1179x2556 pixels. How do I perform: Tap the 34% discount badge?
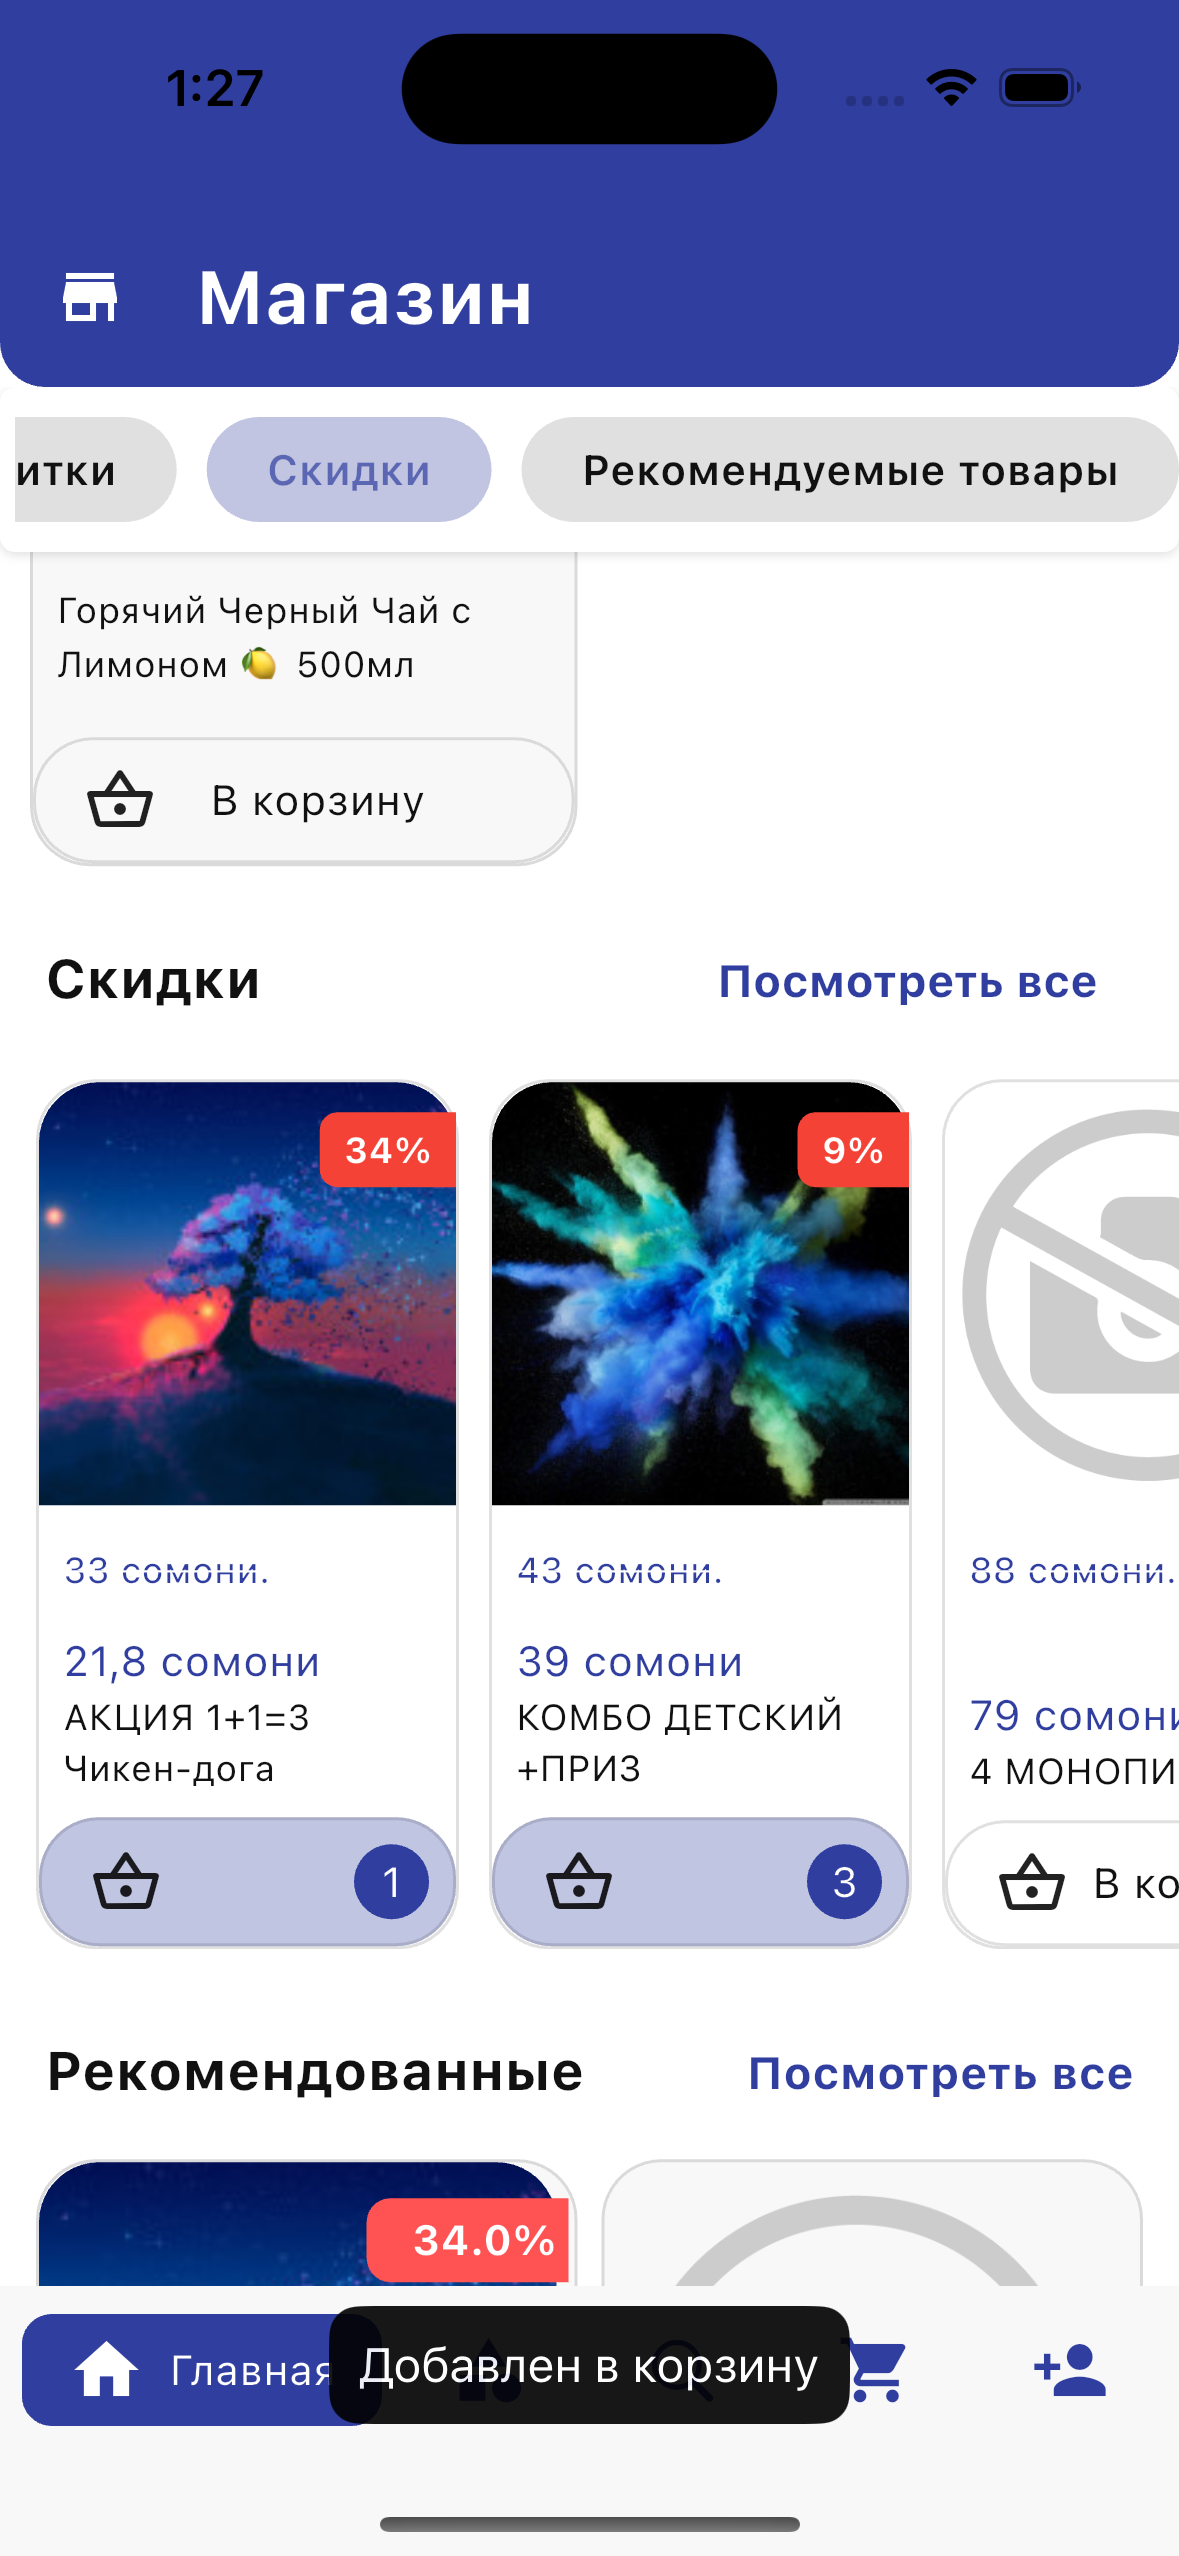[388, 1150]
